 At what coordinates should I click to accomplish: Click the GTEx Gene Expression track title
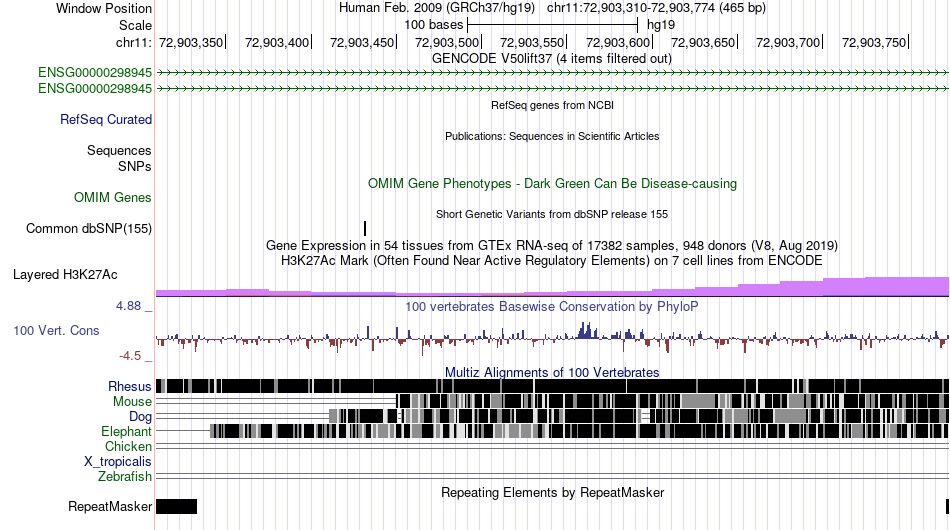point(552,245)
